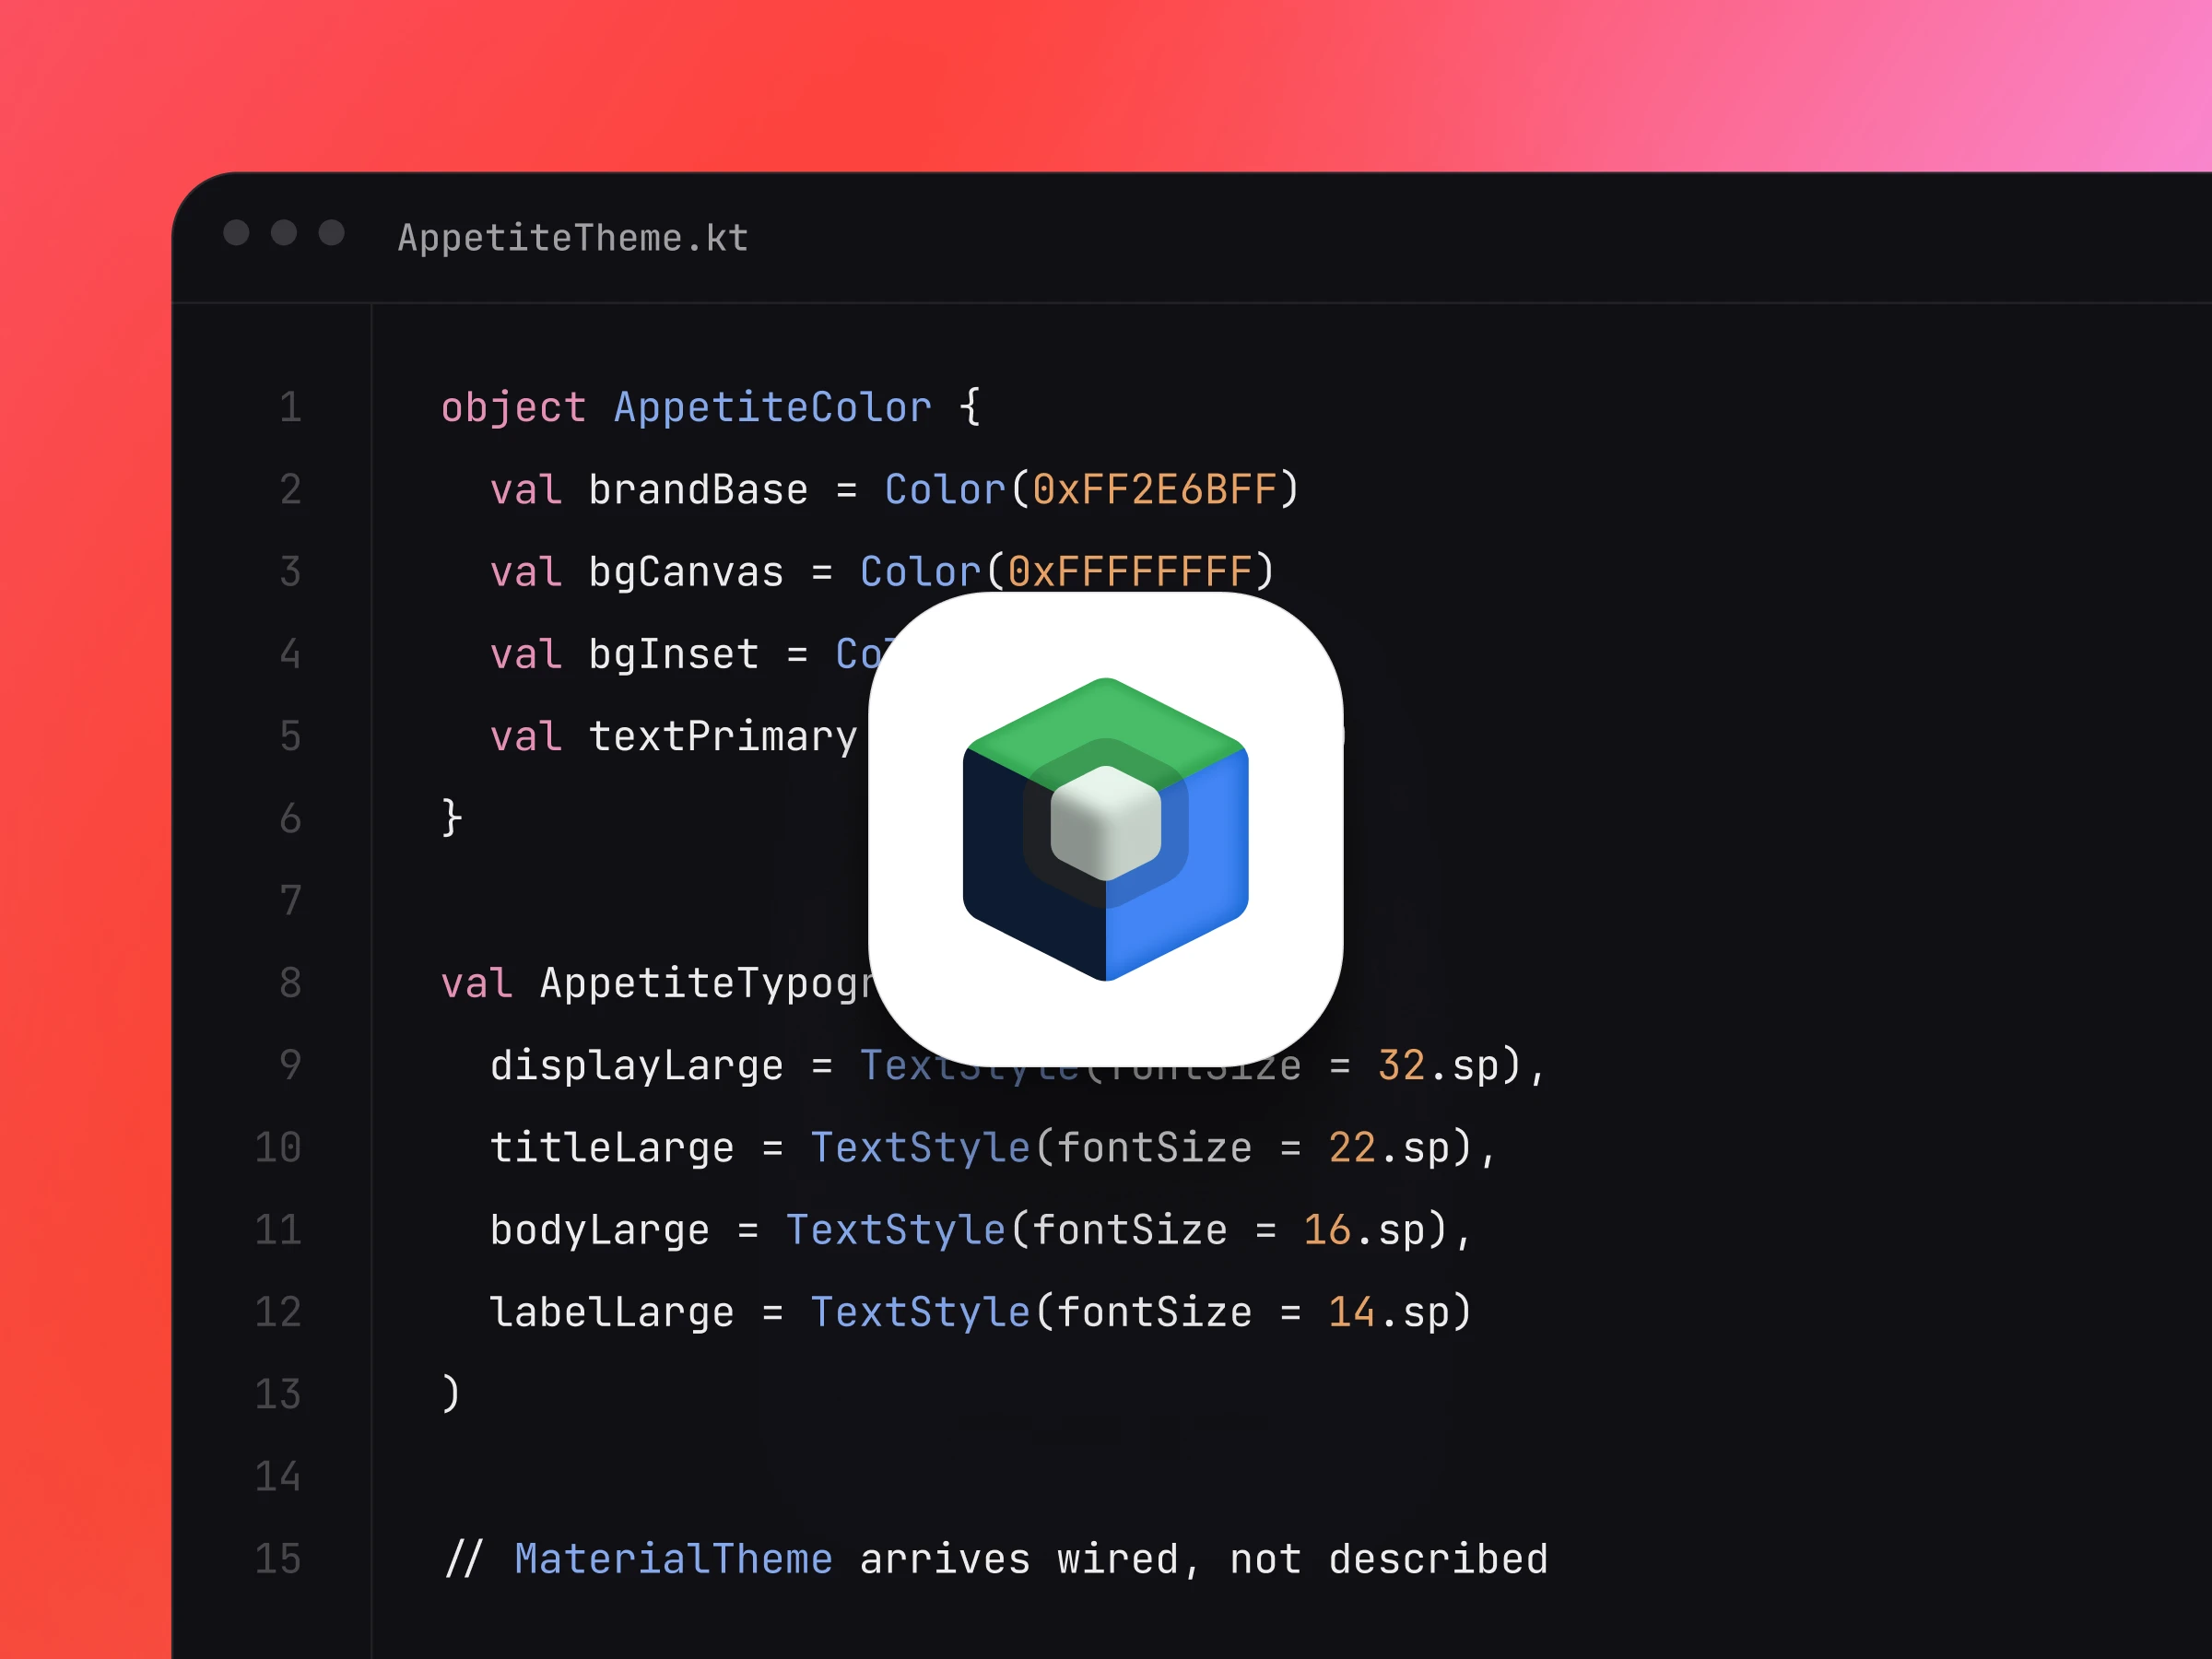Click the brandBase variable name

click(698, 490)
